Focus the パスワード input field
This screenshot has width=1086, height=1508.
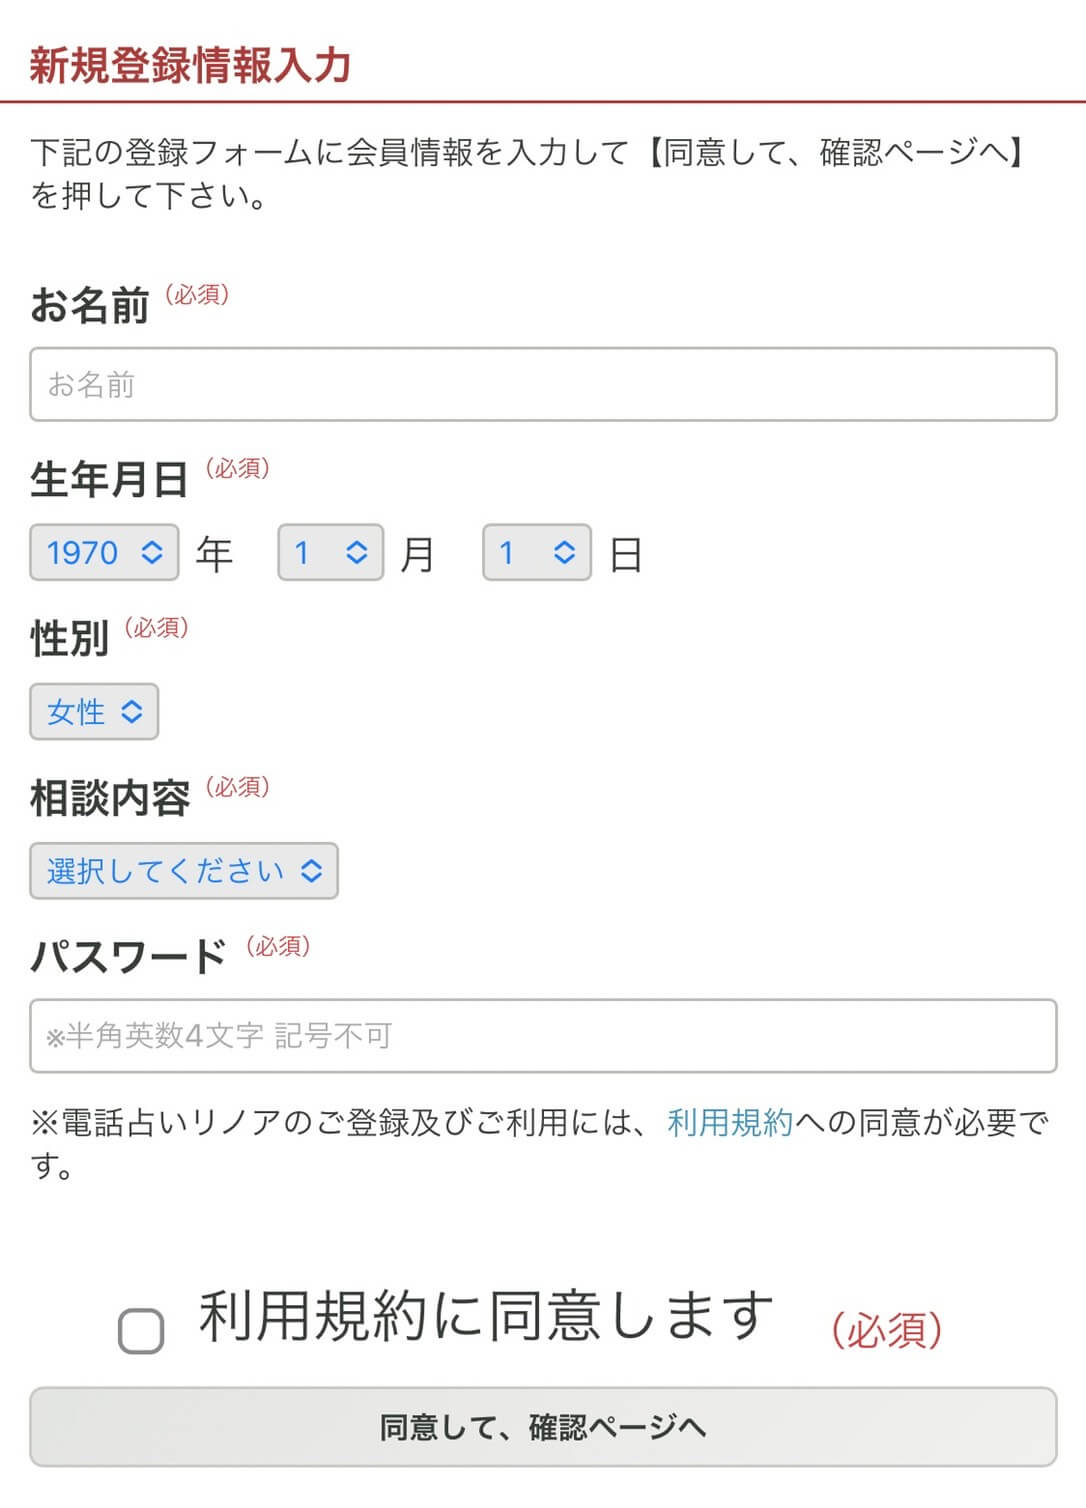coord(543,1036)
